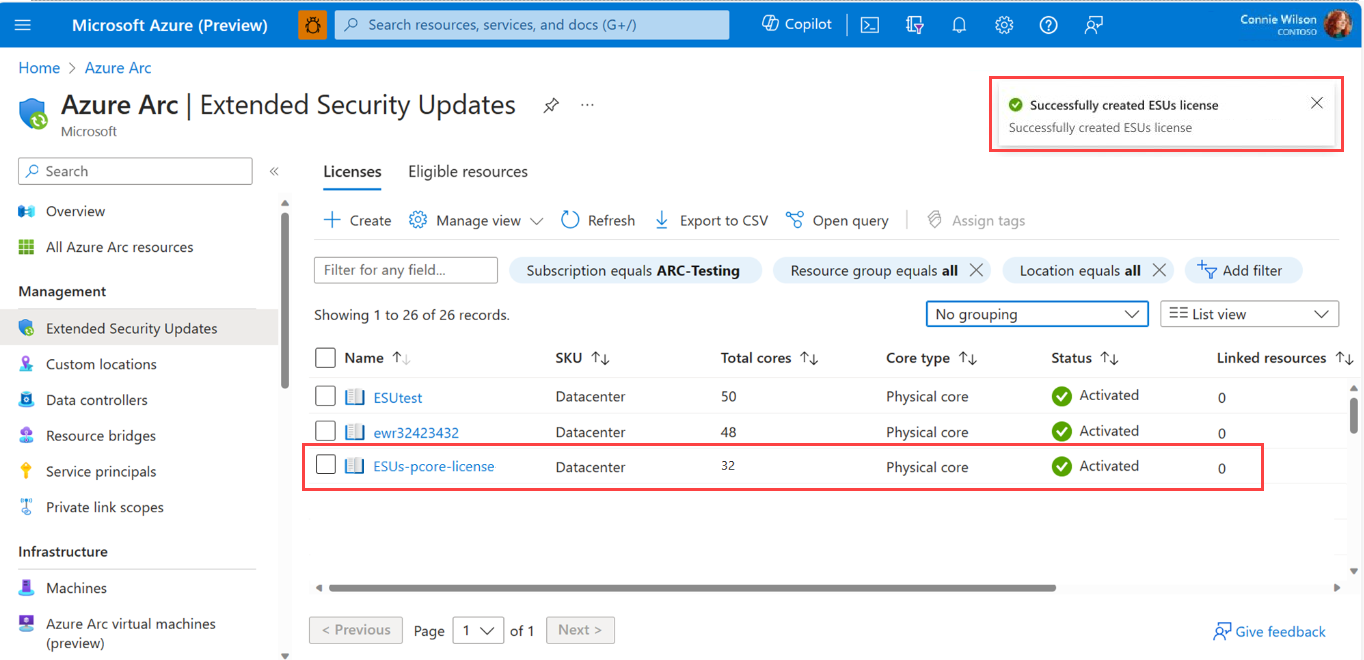The height and width of the screenshot is (660, 1364).
Task: Click Create to add a license
Action: tap(357, 220)
